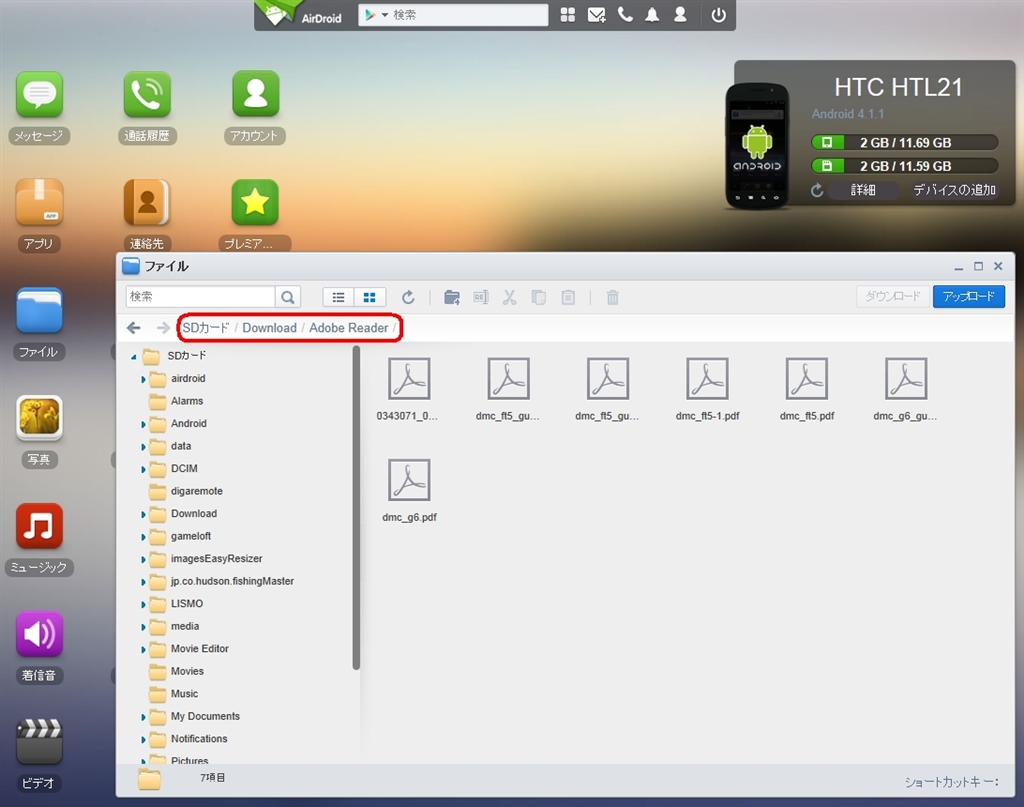The height and width of the screenshot is (807, 1024).
Task: Open the 写真 photos icon
Action: 39,418
